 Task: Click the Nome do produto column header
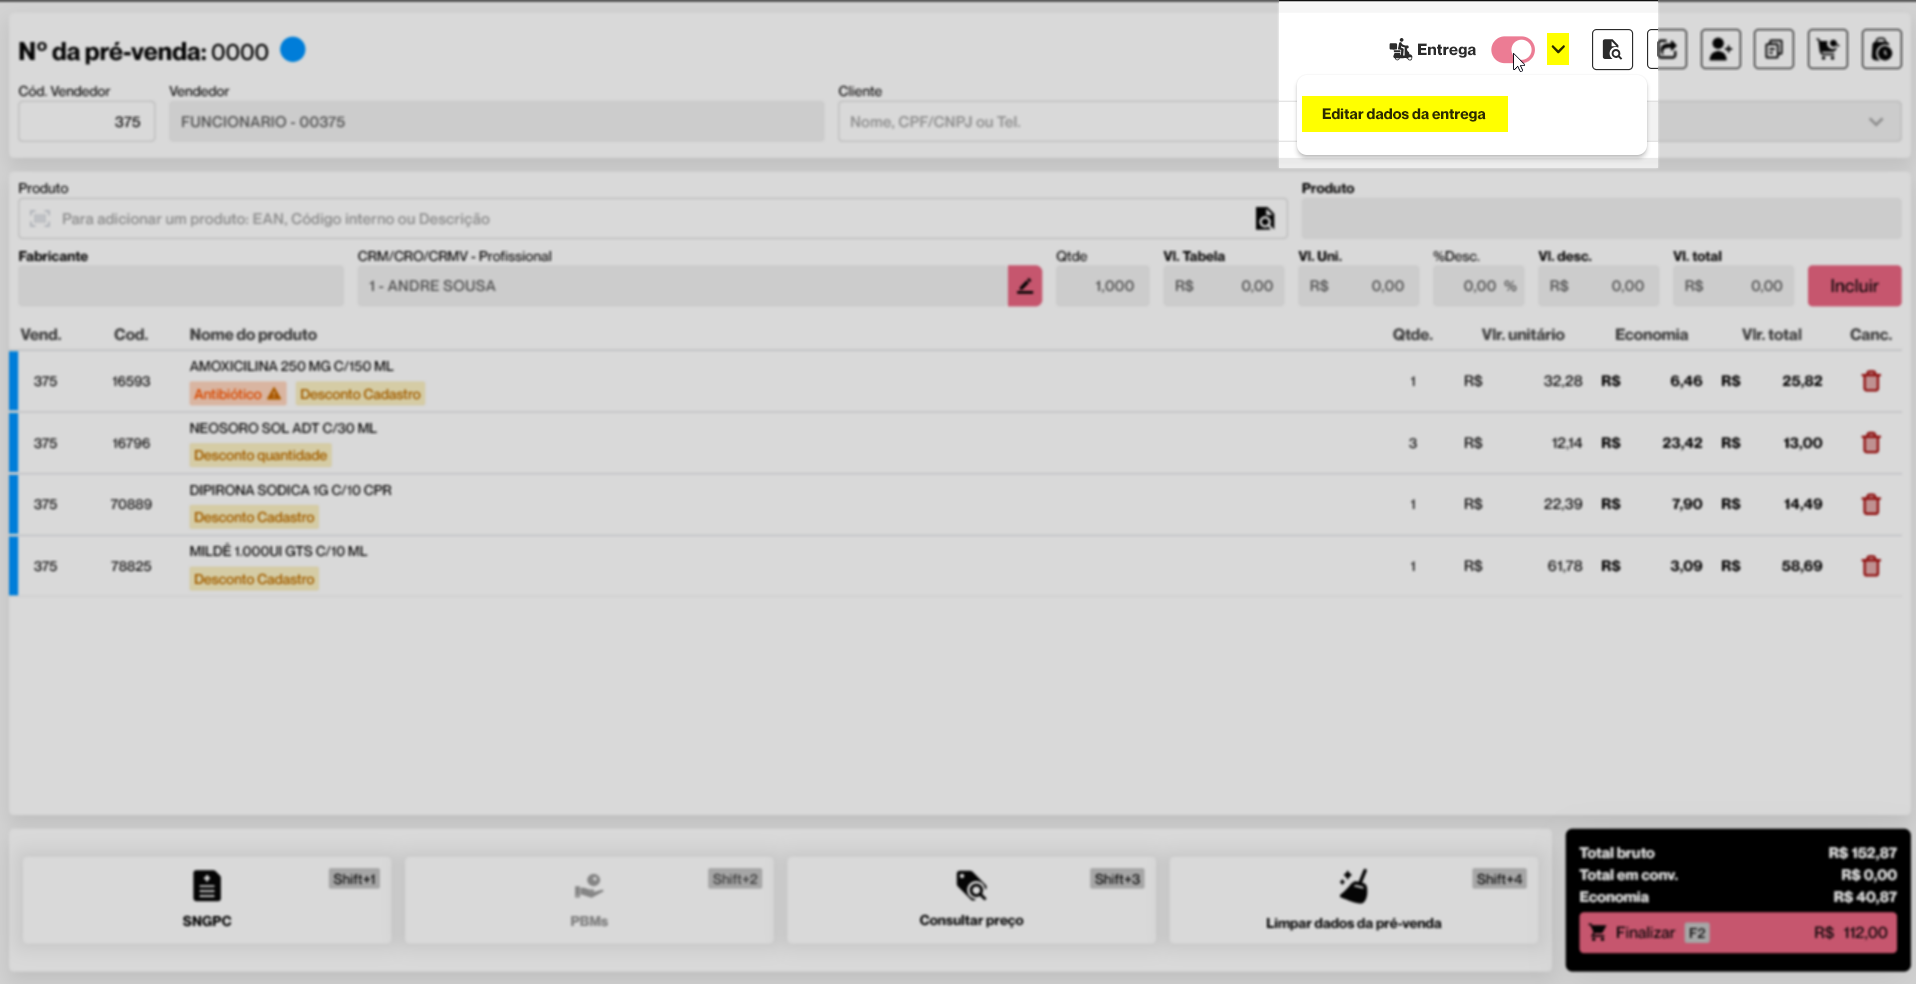click(x=253, y=335)
